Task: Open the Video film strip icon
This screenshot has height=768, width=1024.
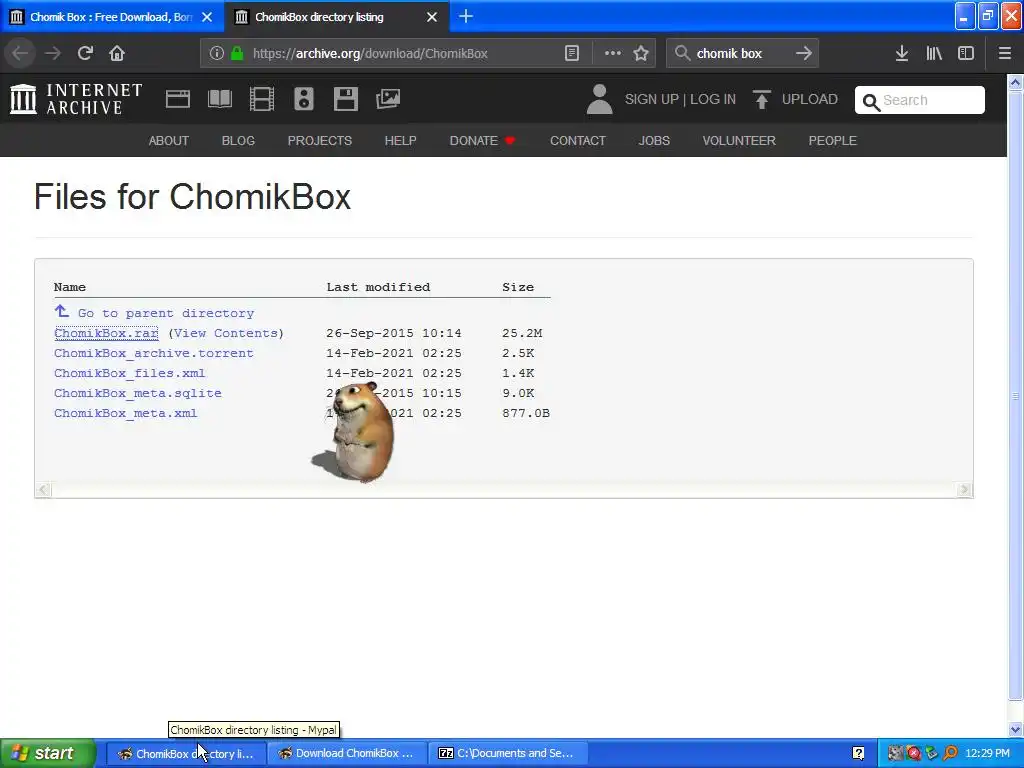Action: pos(262,99)
